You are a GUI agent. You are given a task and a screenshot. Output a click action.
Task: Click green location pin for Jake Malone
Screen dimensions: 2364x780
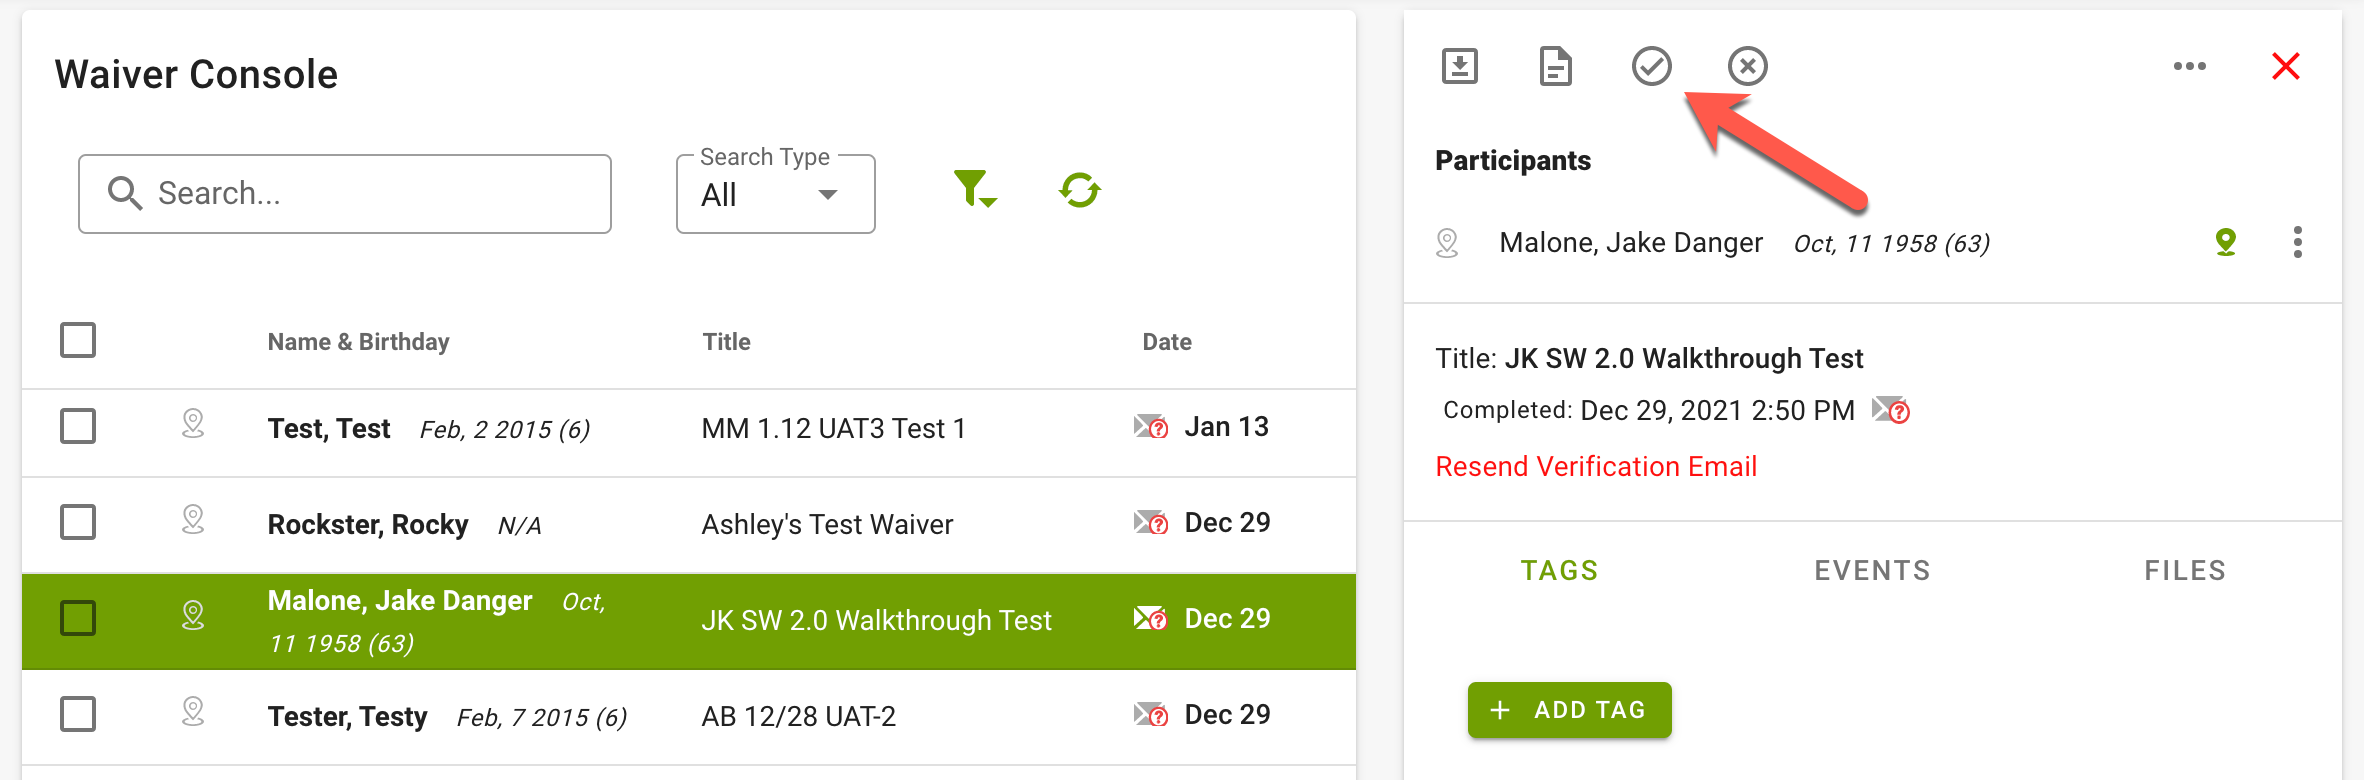(2225, 242)
